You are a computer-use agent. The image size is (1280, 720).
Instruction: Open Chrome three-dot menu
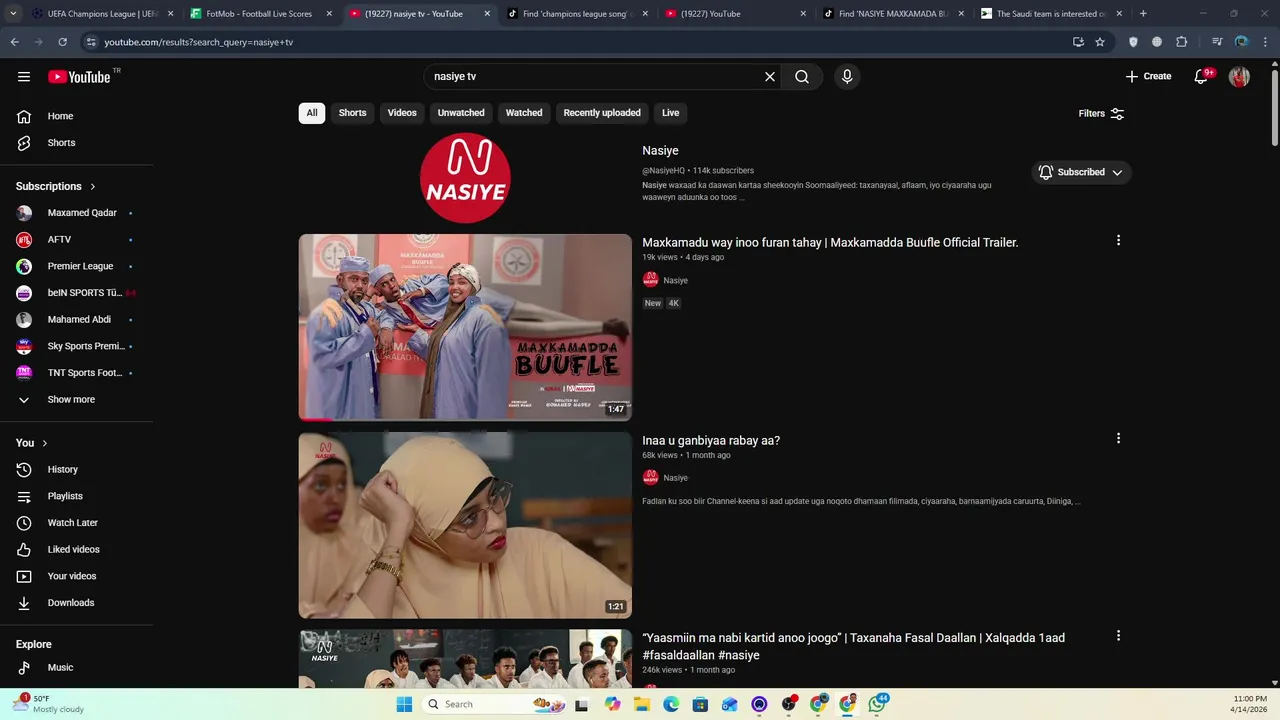pos(1265,42)
